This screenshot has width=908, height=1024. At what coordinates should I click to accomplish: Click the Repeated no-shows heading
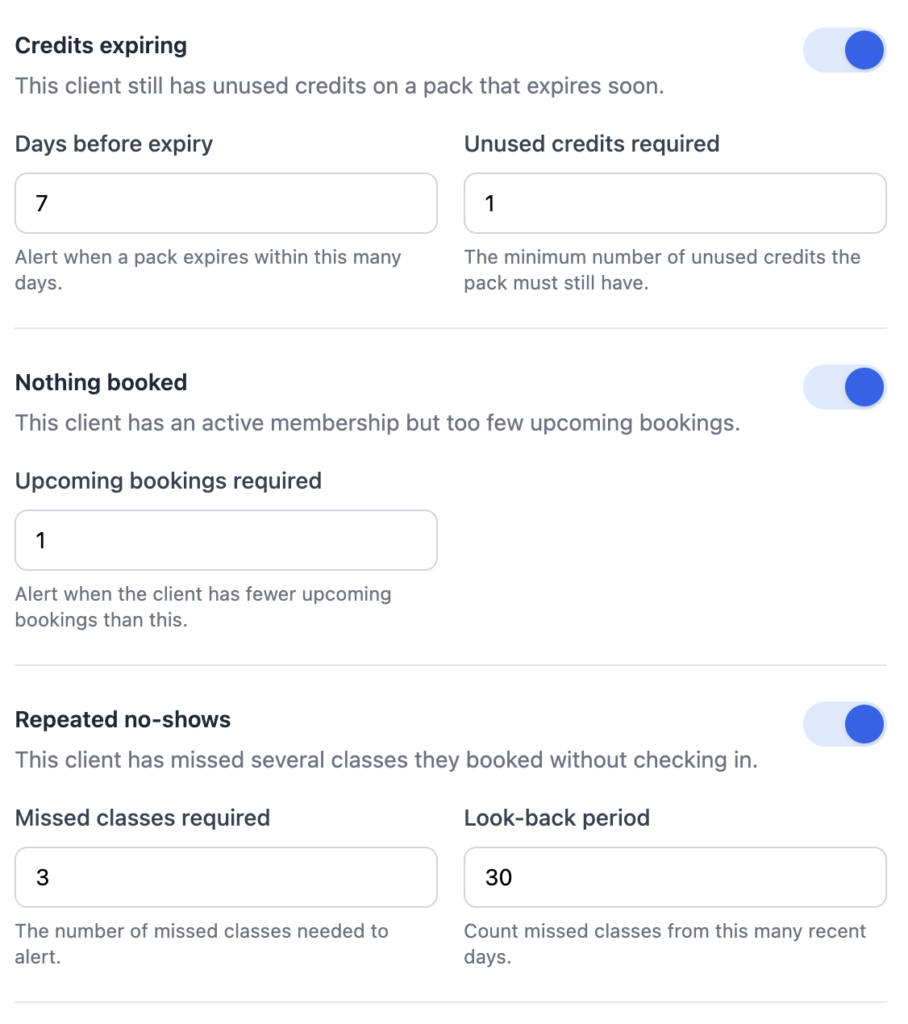(123, 720)
